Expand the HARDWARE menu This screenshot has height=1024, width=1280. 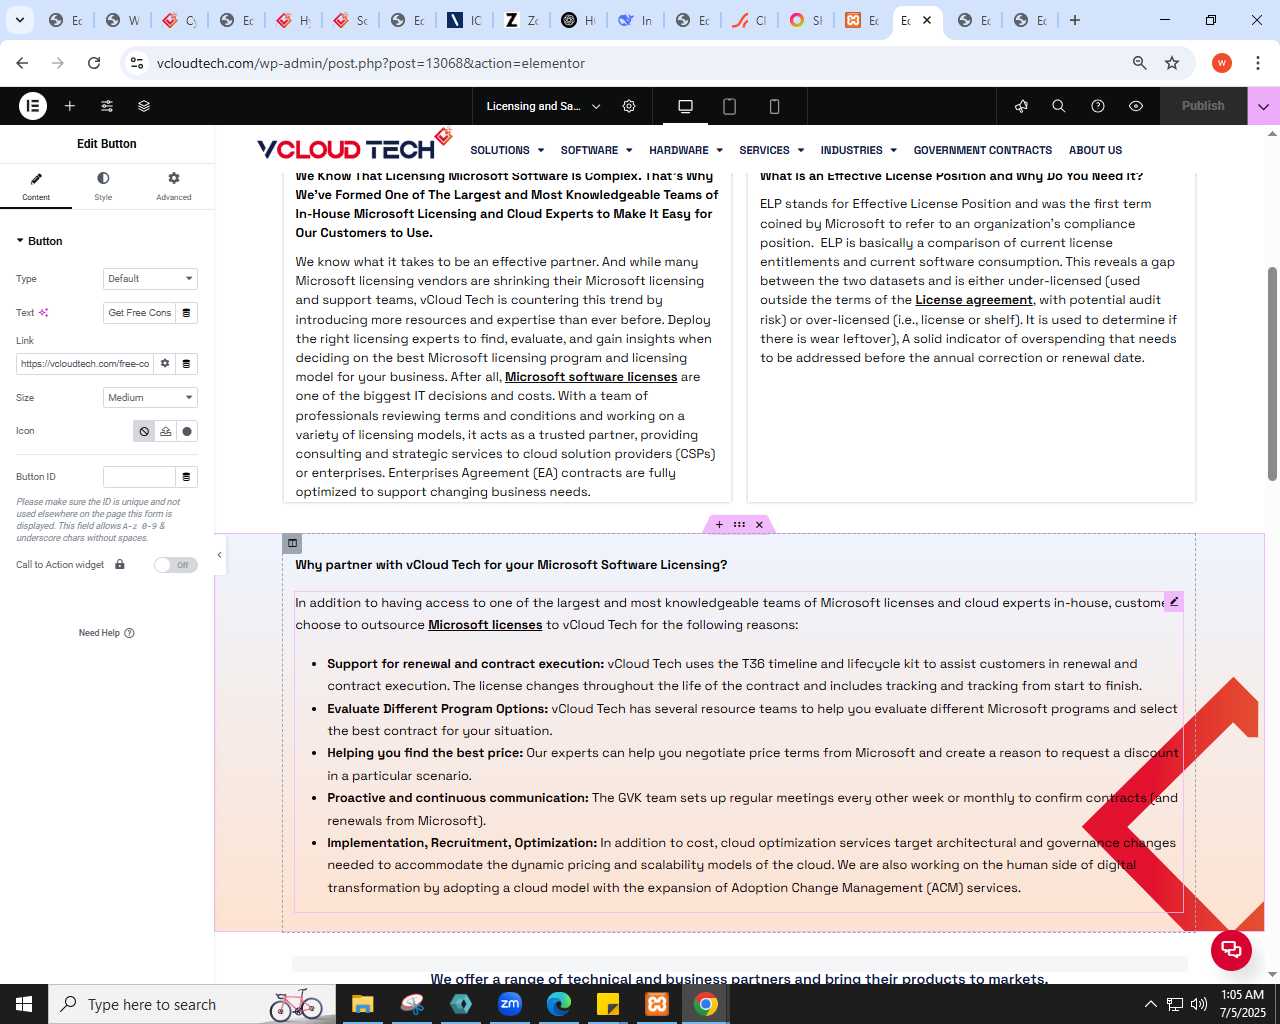pyautogui.click(x=686, y=150)
